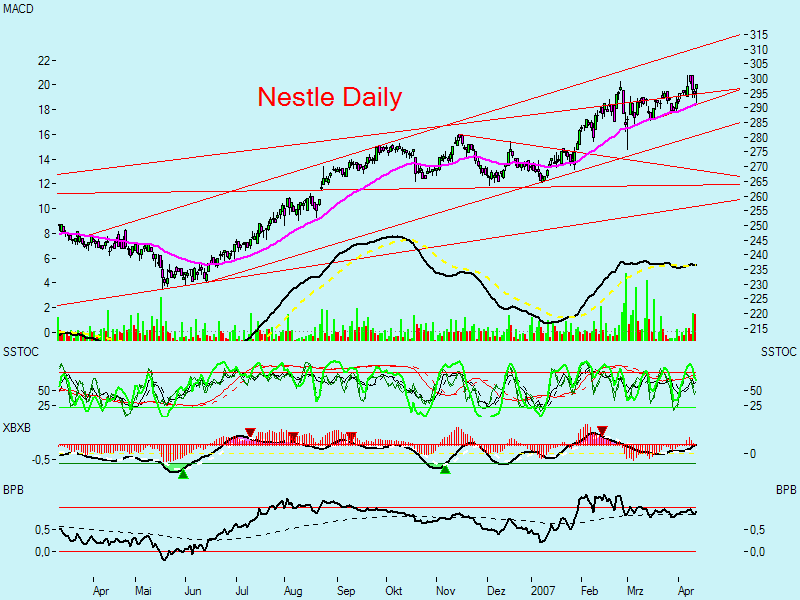Select the MACD panel label
The image size is (800, 600).
click(x=18, y=10)
